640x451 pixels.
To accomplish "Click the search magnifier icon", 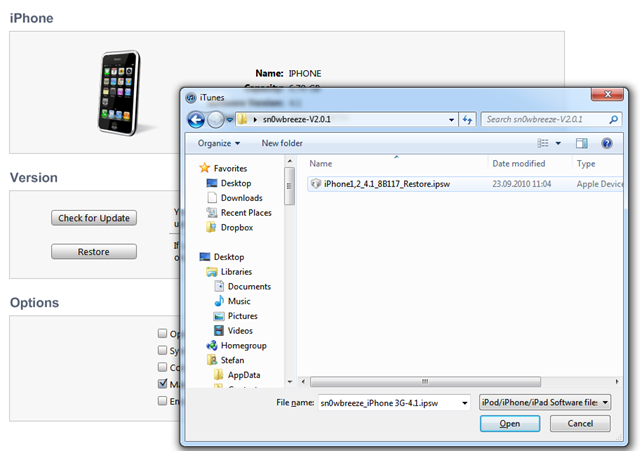I will coord(613,120).
